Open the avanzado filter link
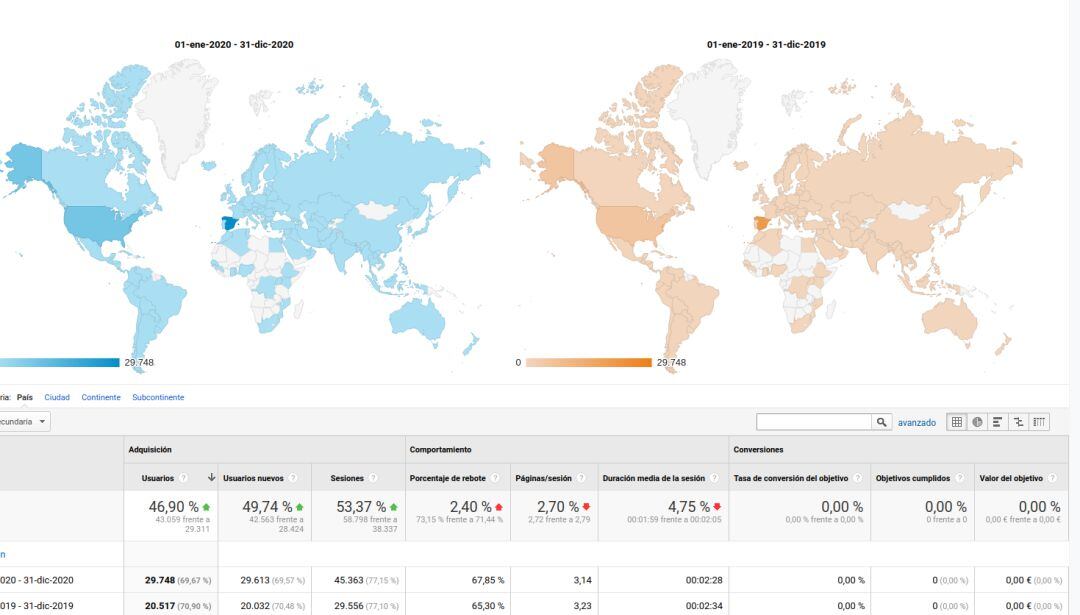The width and height of the screenshot is (1080, 615). [x=915, y=421]
